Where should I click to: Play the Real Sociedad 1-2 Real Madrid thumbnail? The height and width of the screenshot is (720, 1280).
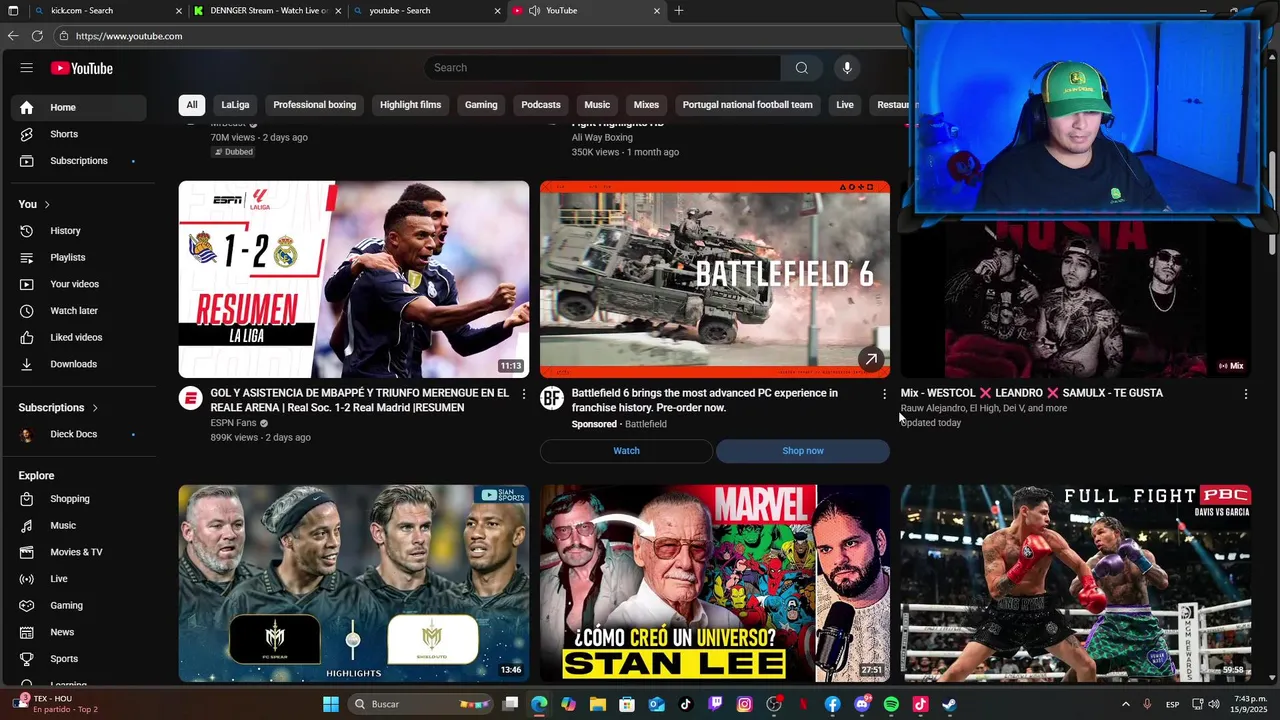point(354,279)
